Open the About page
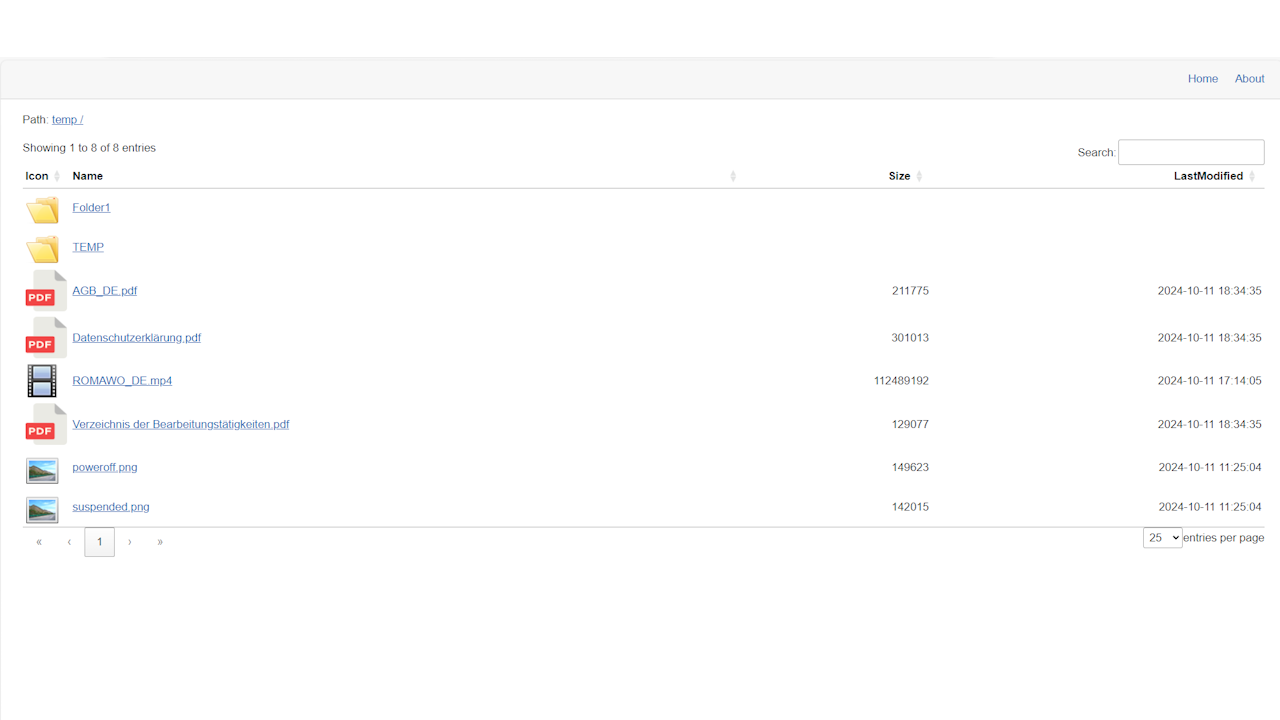Viewport: 1280px width, 720px height. (1249, 79)
